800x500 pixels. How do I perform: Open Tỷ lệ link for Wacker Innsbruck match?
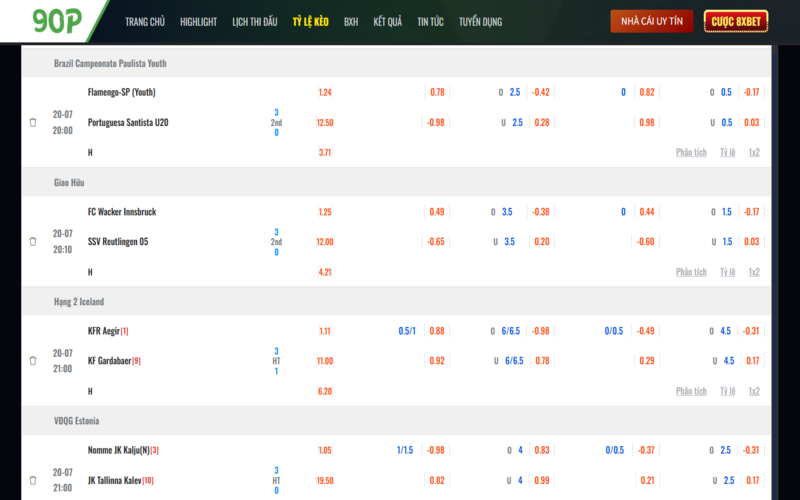click(x=728, y=271)
